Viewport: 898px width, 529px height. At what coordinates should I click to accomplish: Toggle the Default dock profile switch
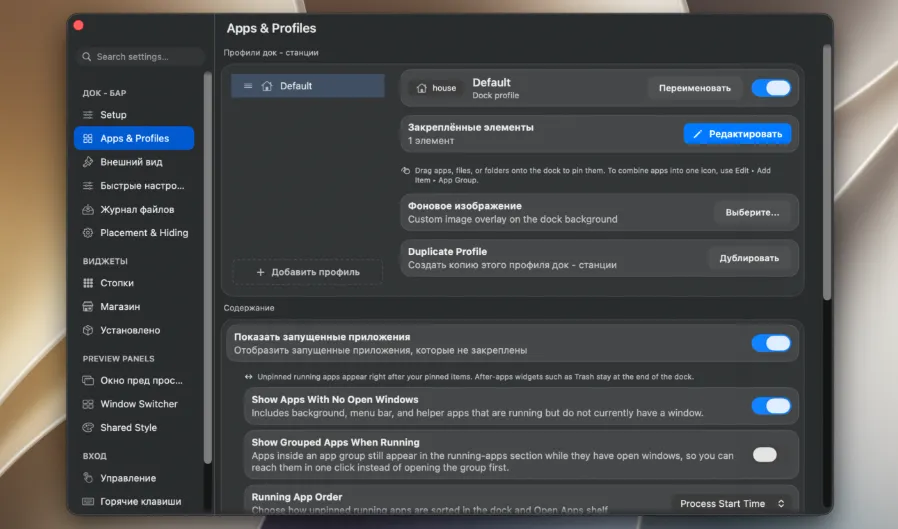pyautogui.click(x=771, y=88)
